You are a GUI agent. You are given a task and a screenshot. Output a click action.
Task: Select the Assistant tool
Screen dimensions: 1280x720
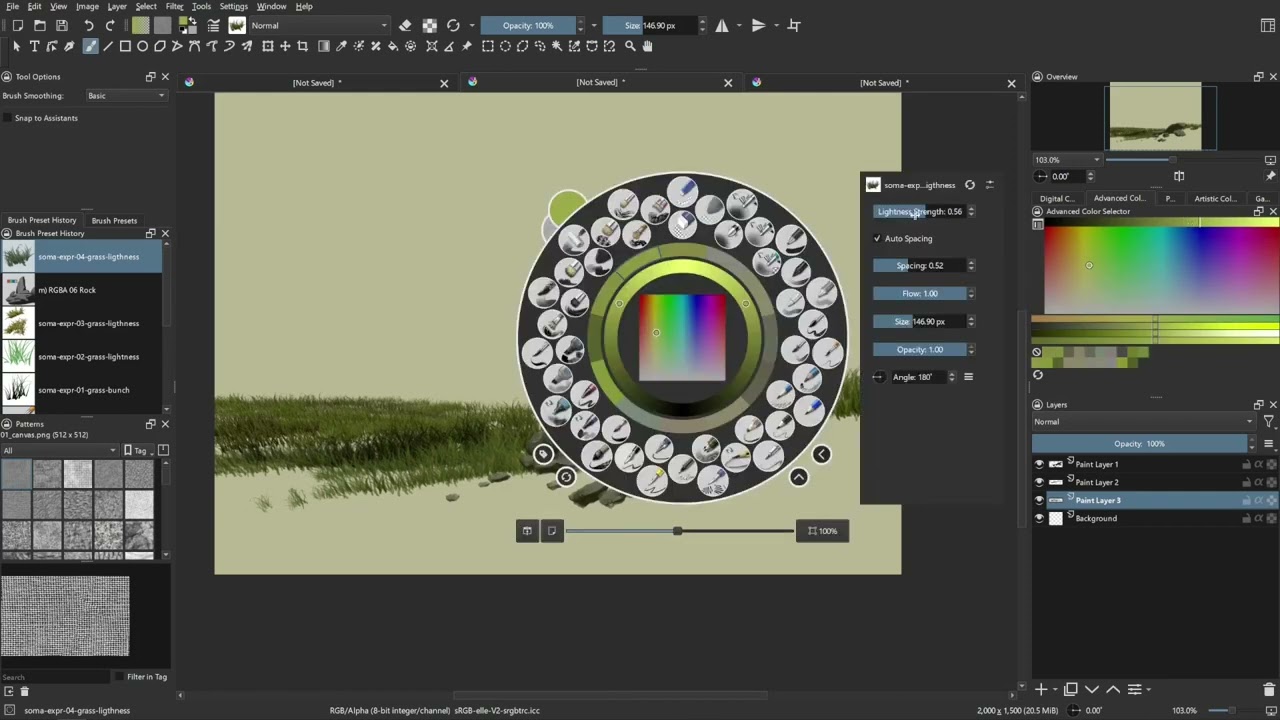coord(432,46)
